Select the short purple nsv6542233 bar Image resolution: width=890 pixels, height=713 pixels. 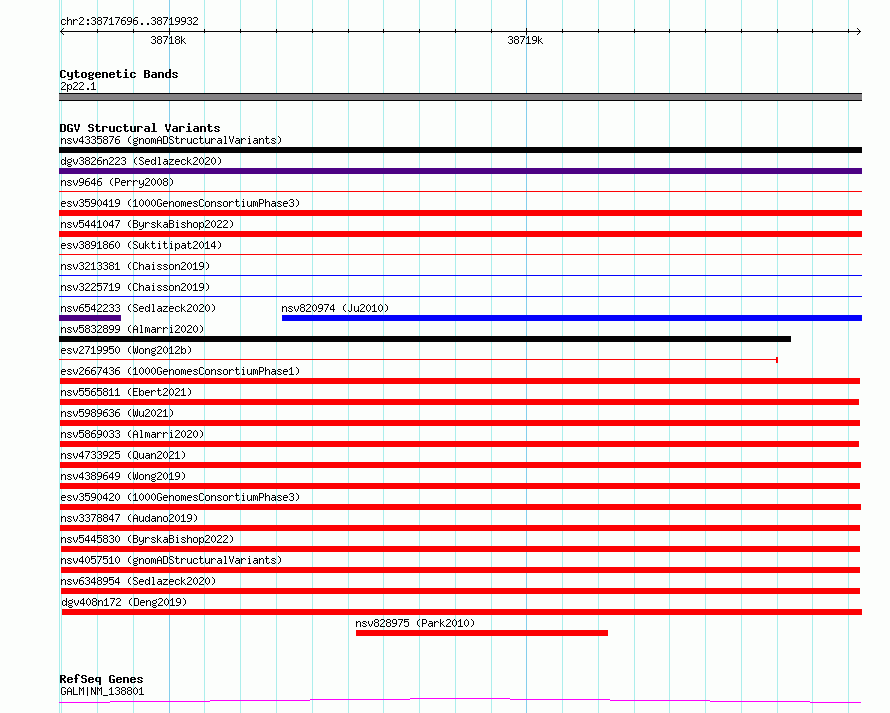point(90,318)
